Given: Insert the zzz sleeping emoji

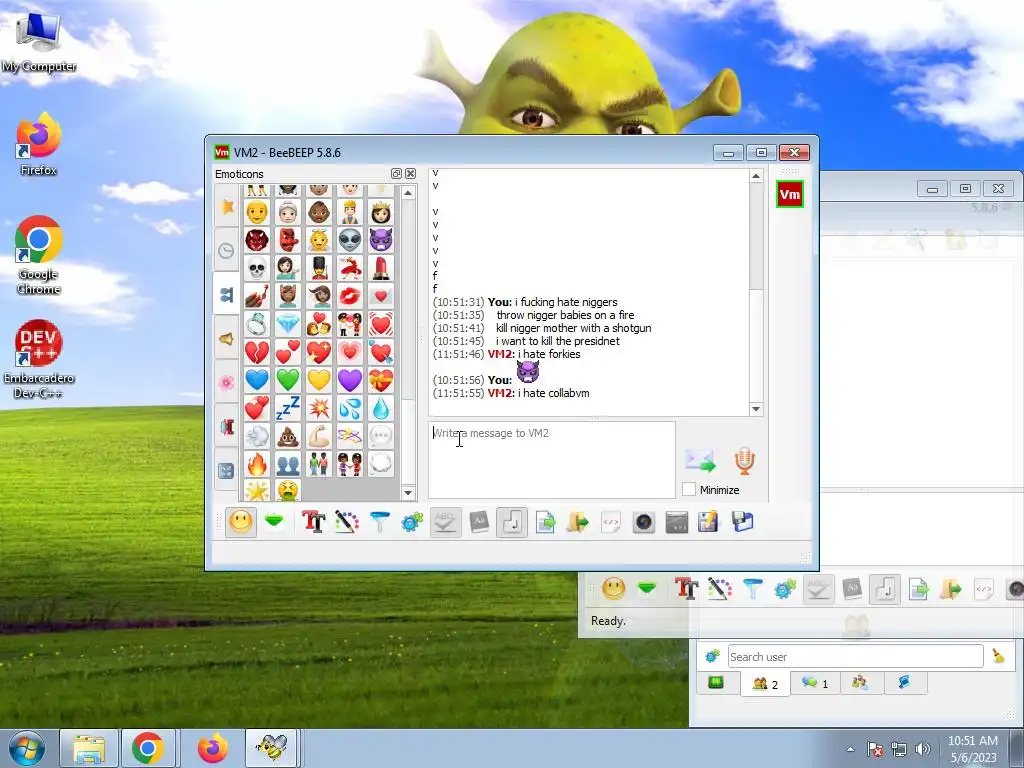Looking at the screenshot, I should (x=287, y=408).
